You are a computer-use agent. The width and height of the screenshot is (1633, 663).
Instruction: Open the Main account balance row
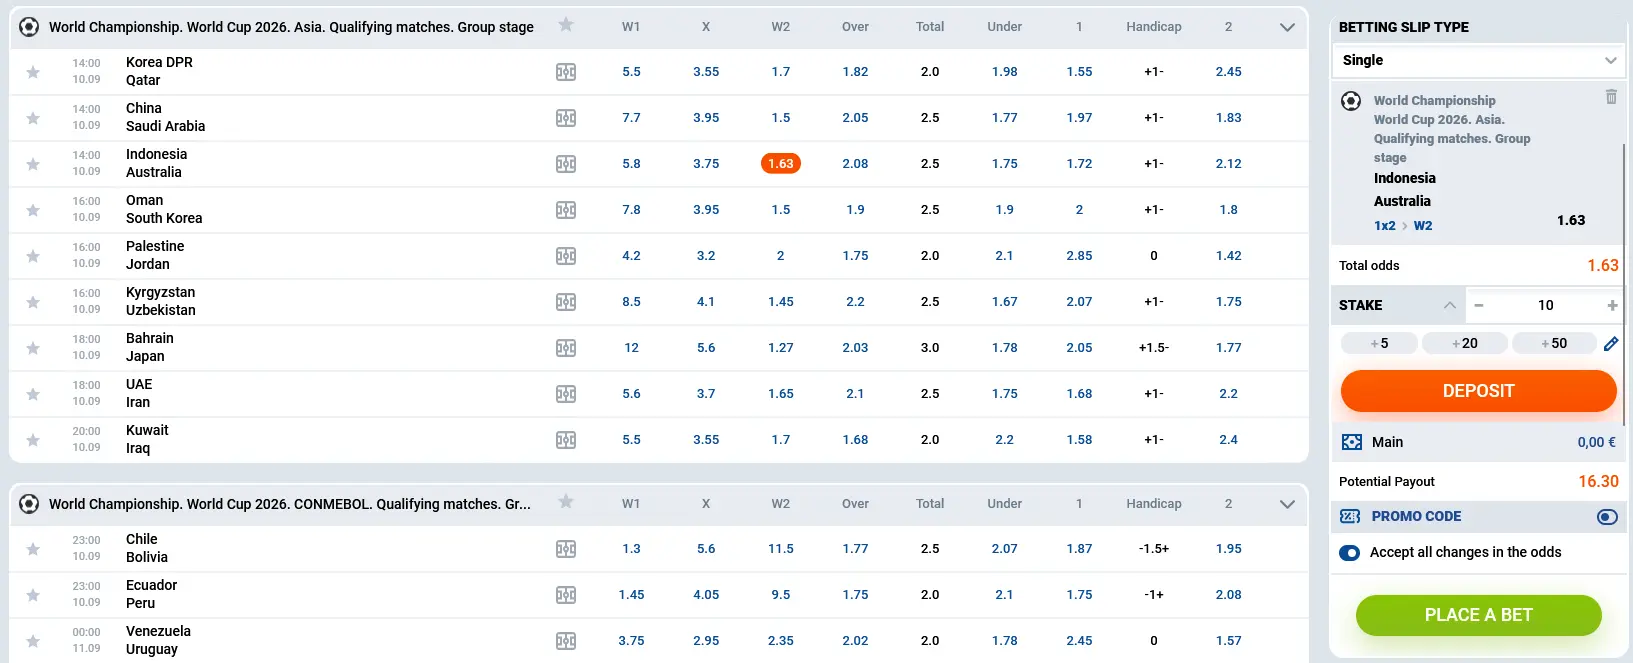click(1478, 442)
